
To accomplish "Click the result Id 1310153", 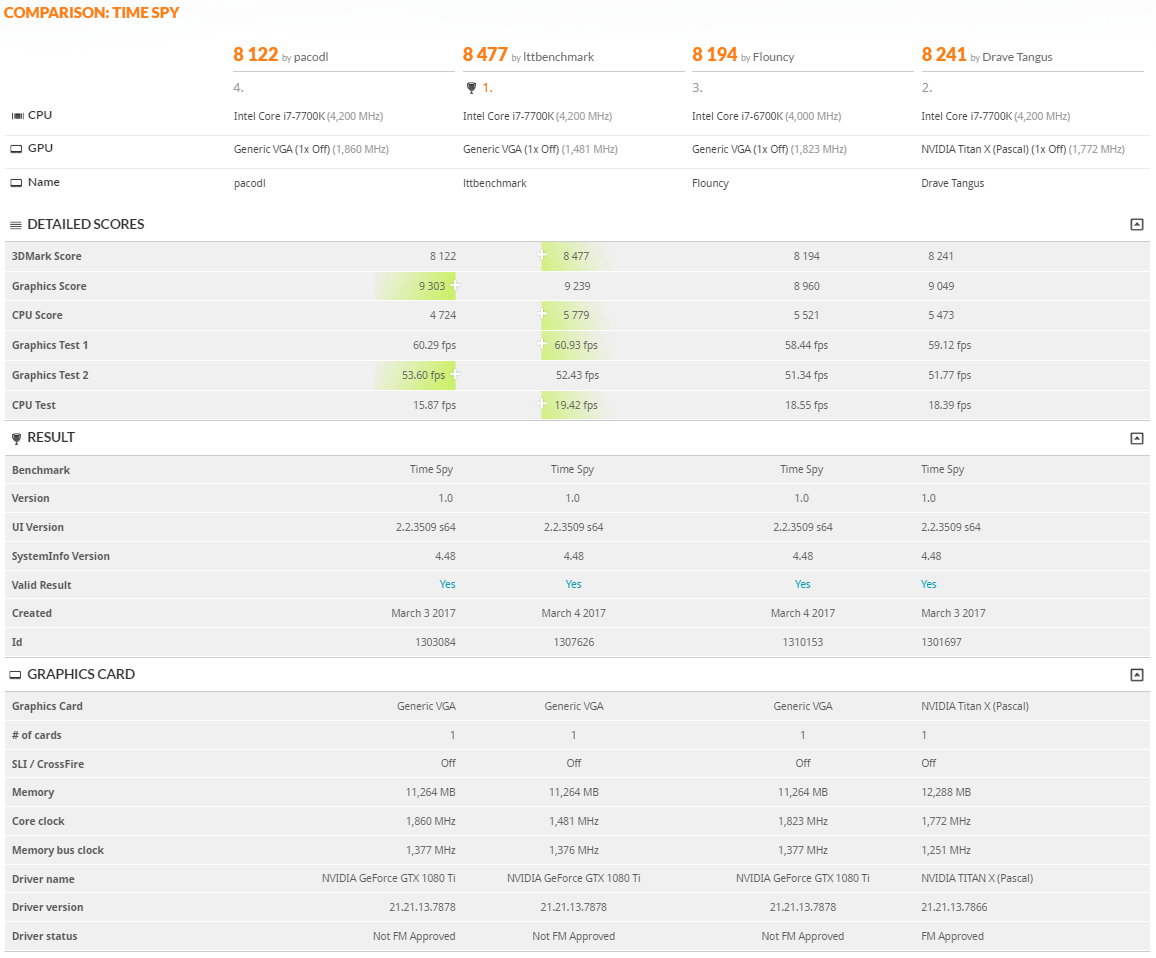I will point(803,642).
